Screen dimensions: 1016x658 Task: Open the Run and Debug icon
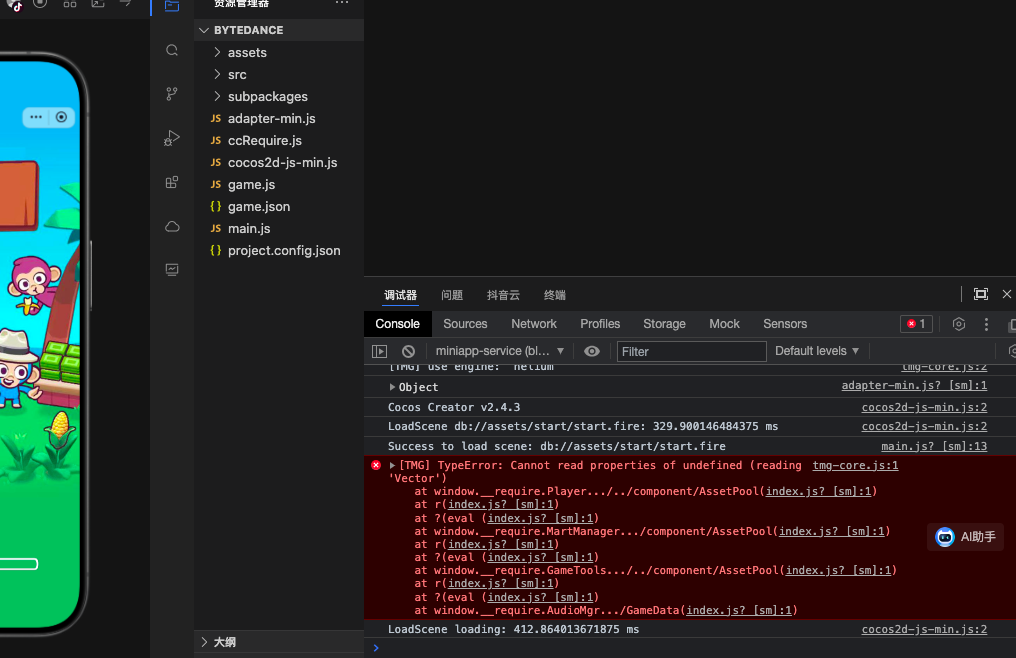click(172, 138)
